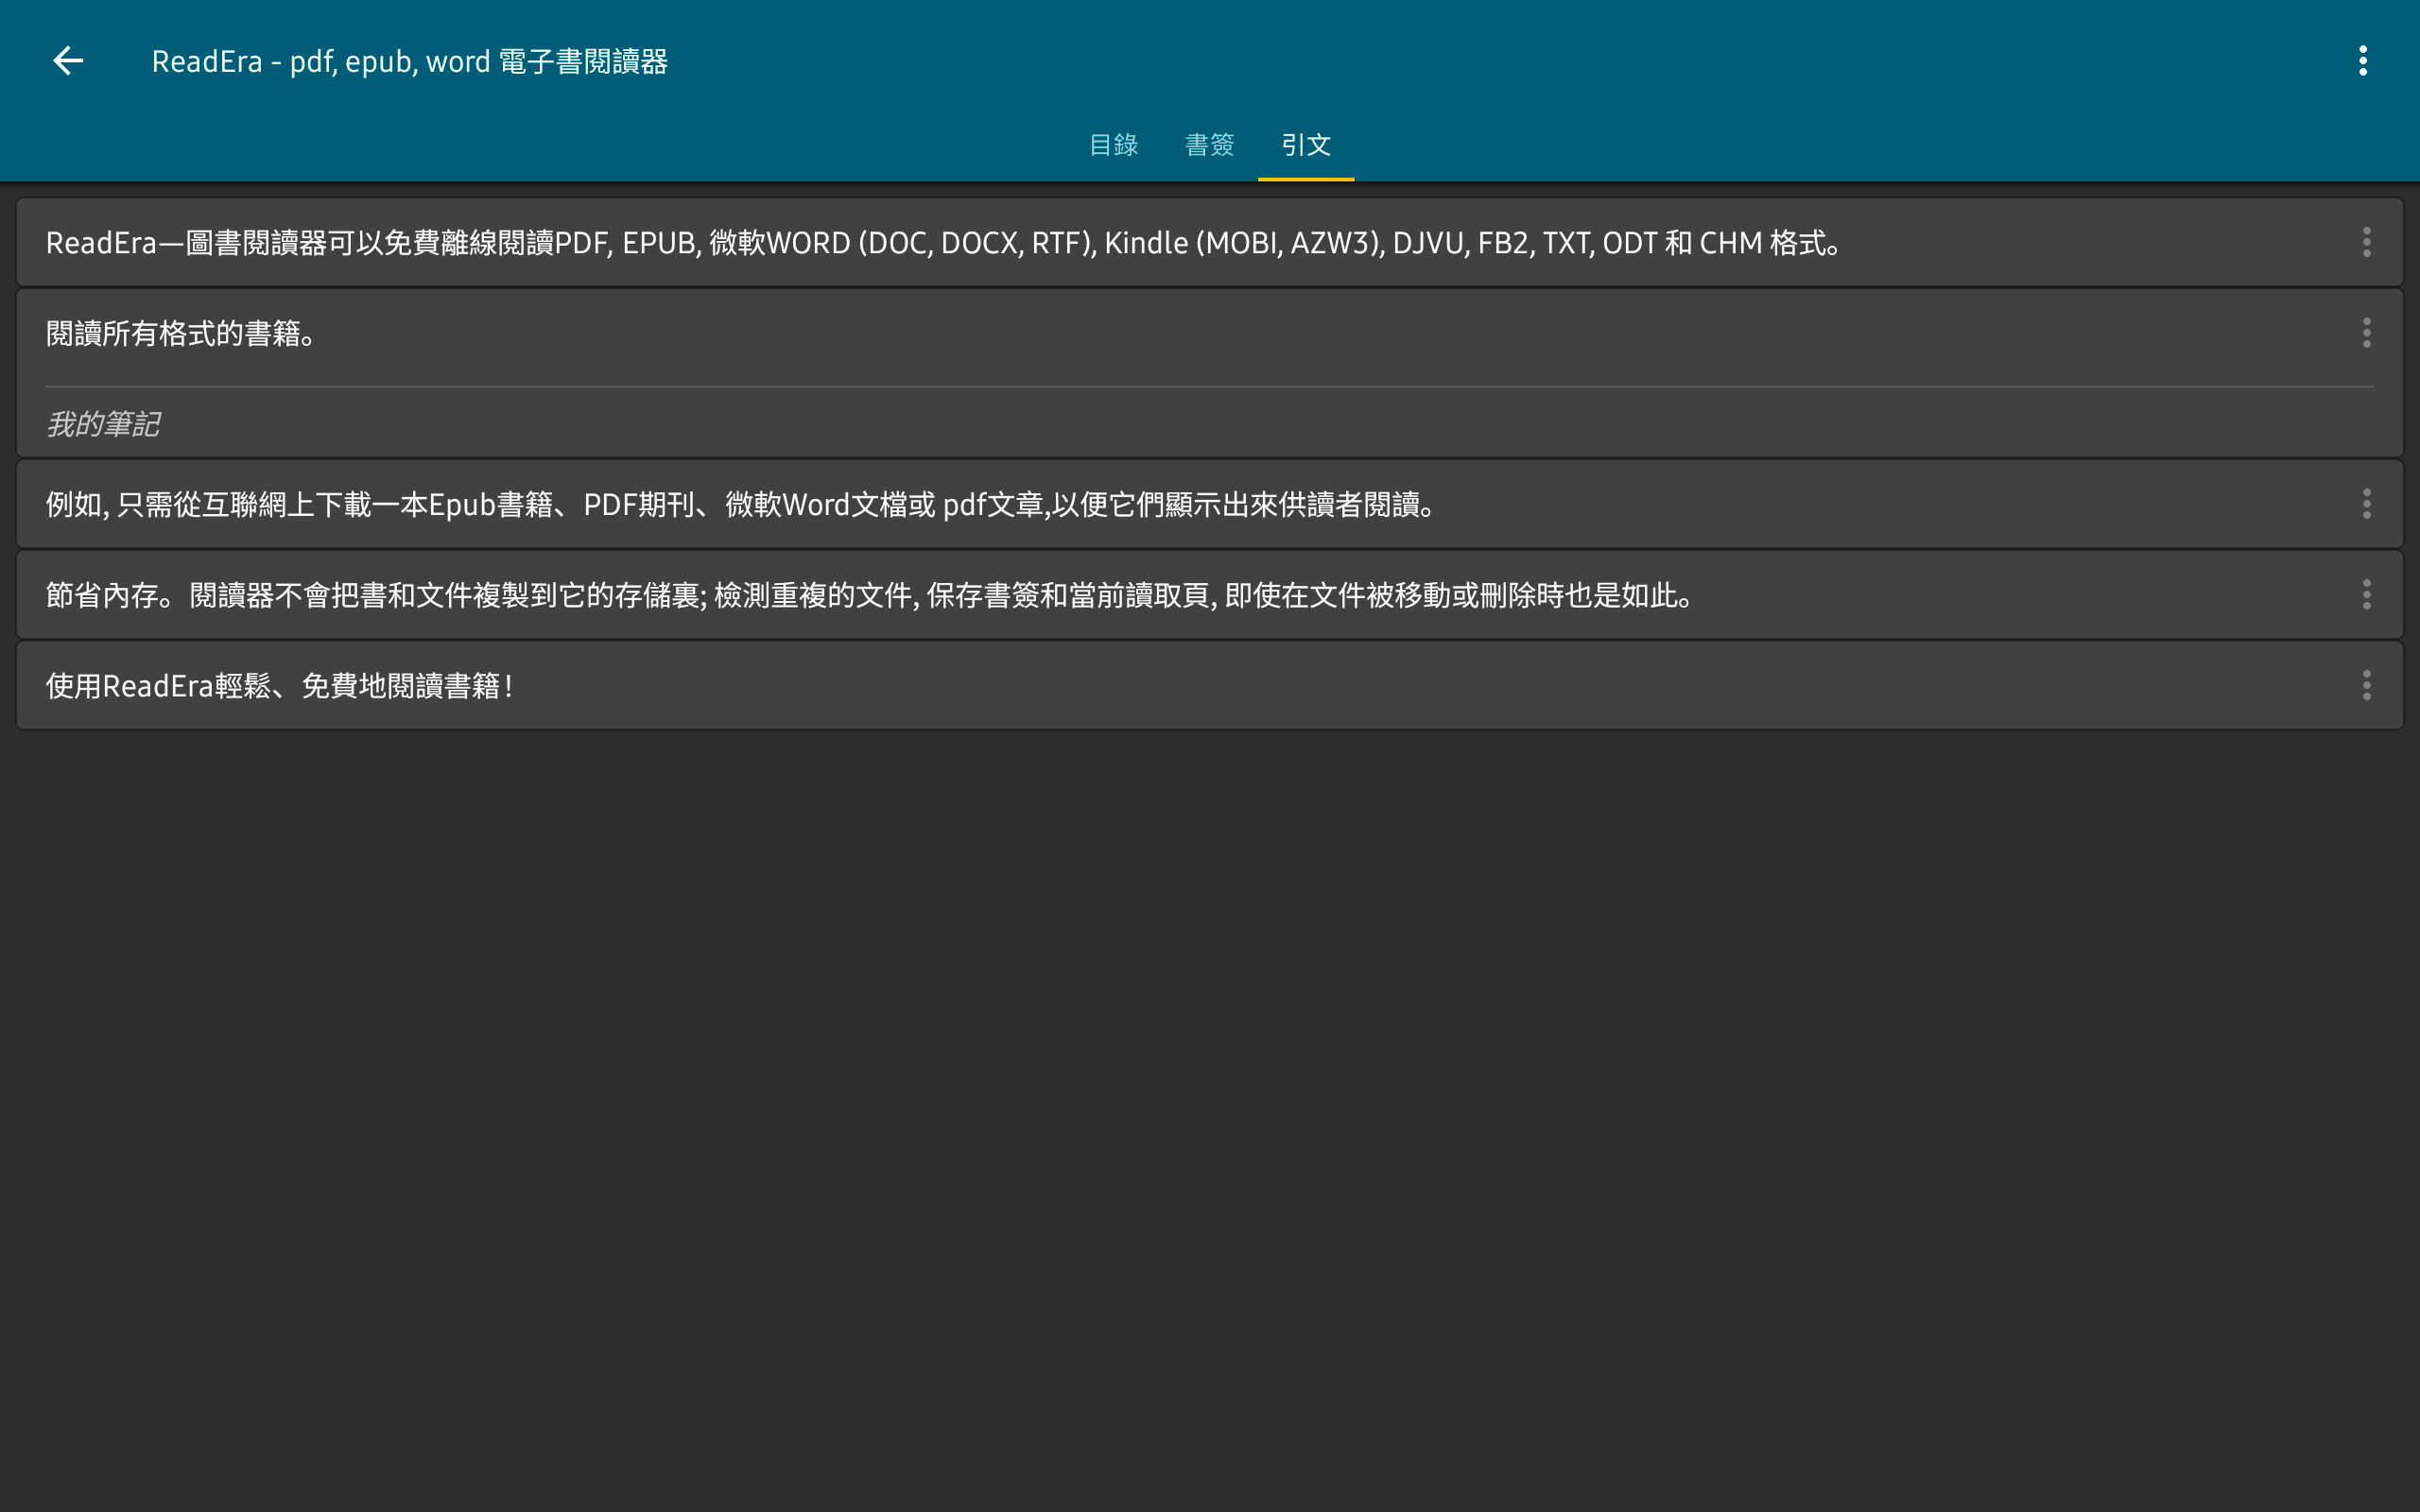2420x1512 pixels.
Task: Open options for the PDF, EPUB, WORD formats quote
Action: (2366, 242)
